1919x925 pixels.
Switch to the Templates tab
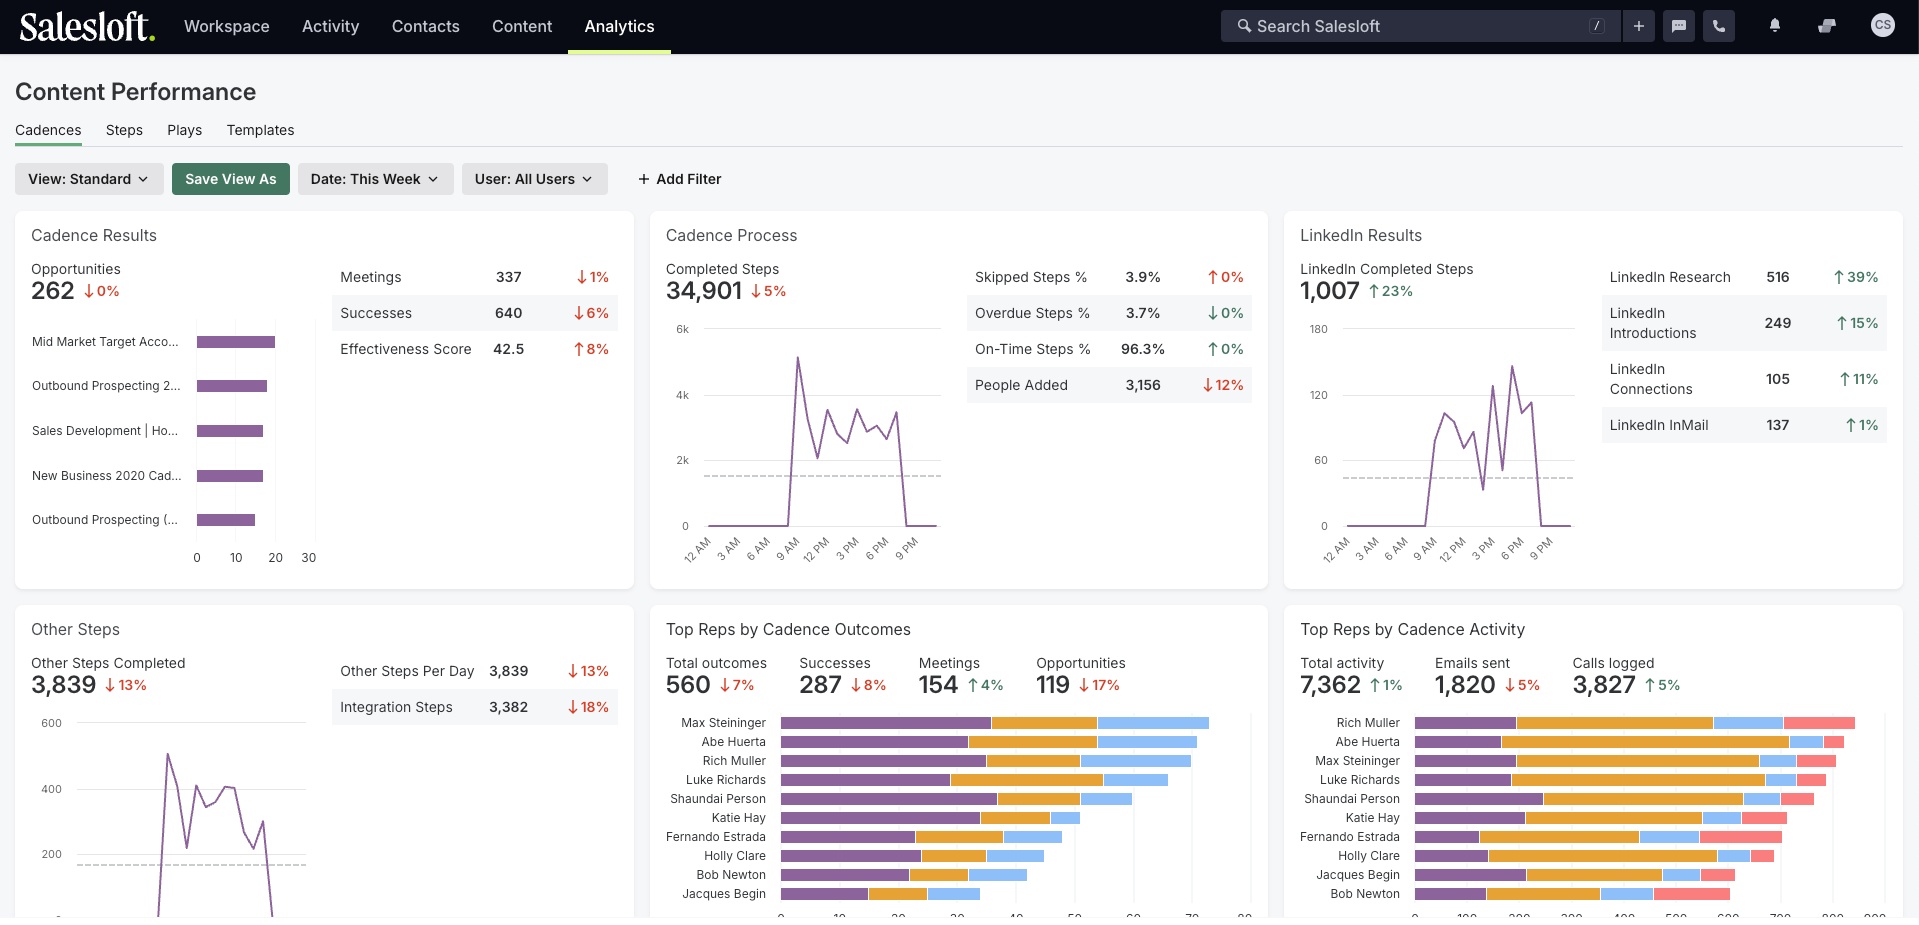(260, 130)
